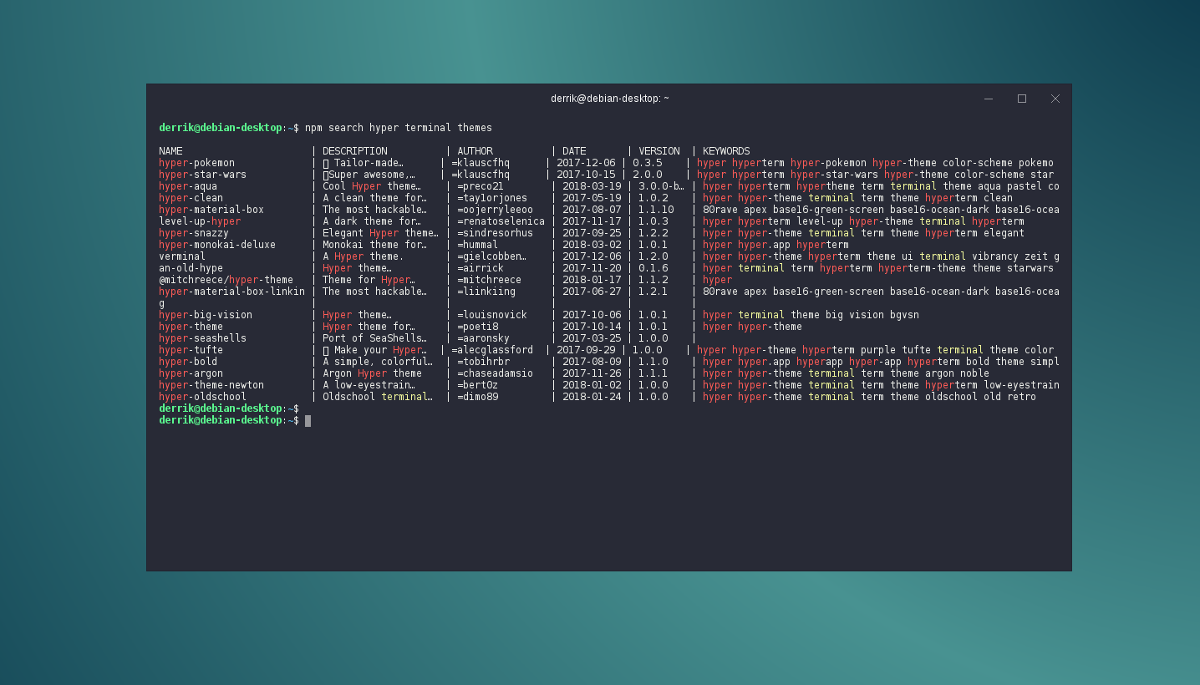Click version '3.0.0-b…' in hyper-aqua row
The image size is (1200, 685).
point(661,186)
